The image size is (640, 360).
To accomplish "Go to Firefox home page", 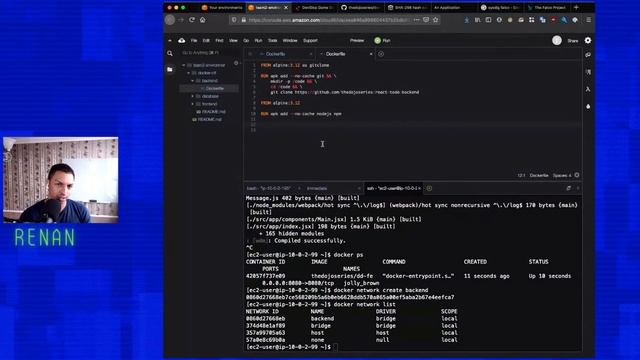I will [202, 20].
